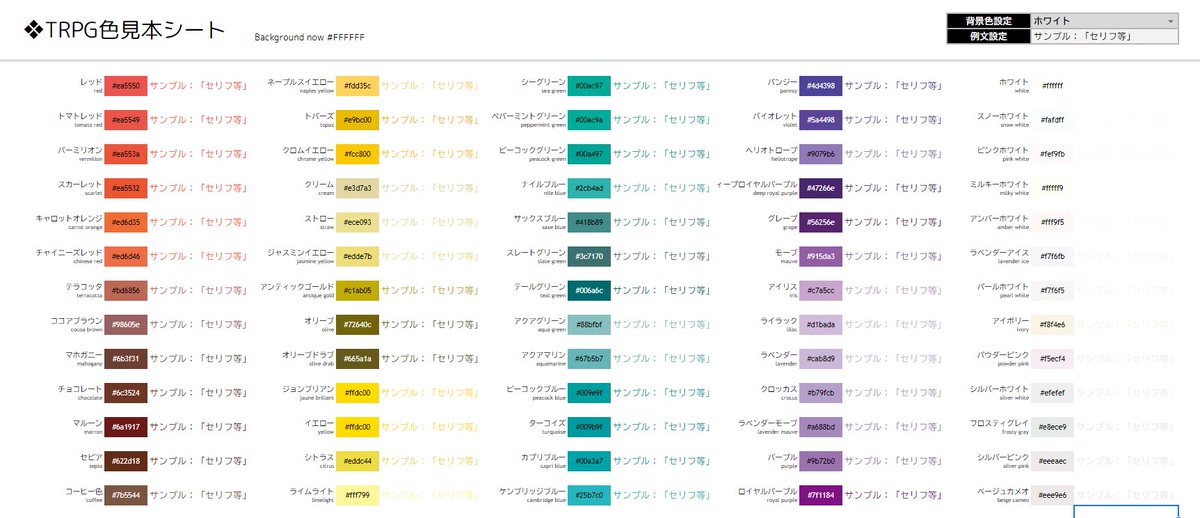Pick the シトラス #eddc44 swatch

[x=358, y=460]
